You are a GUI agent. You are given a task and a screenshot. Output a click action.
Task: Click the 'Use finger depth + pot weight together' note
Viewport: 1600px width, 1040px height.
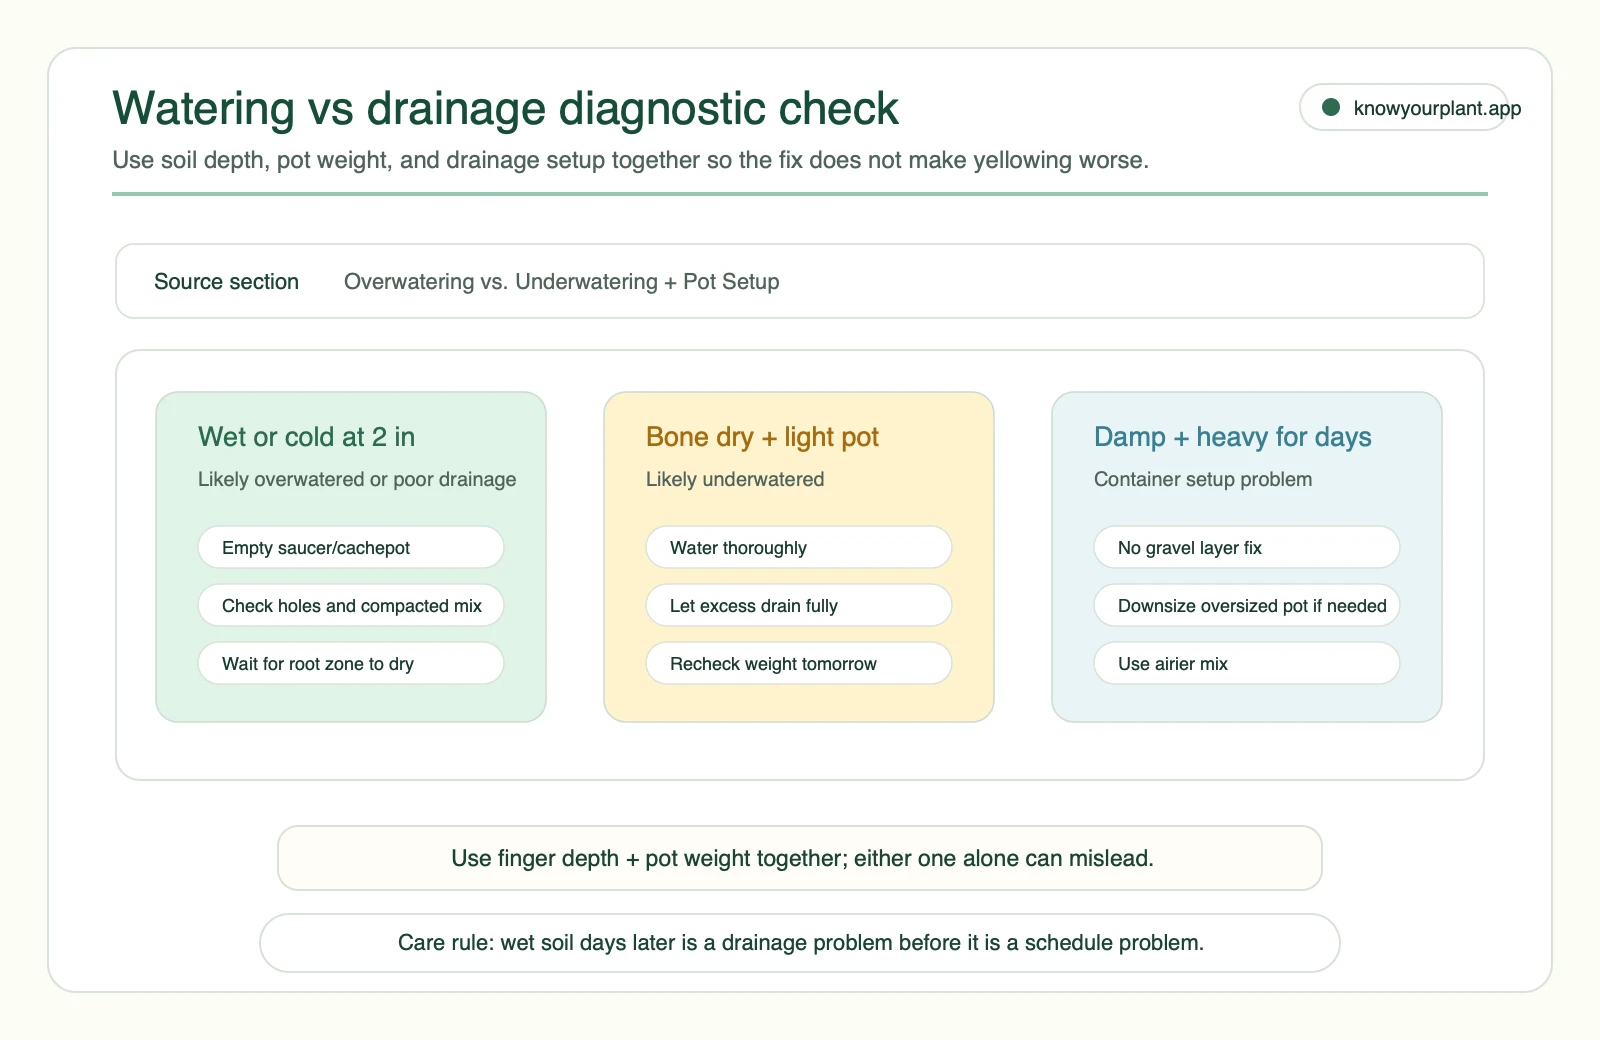(800, 858)
